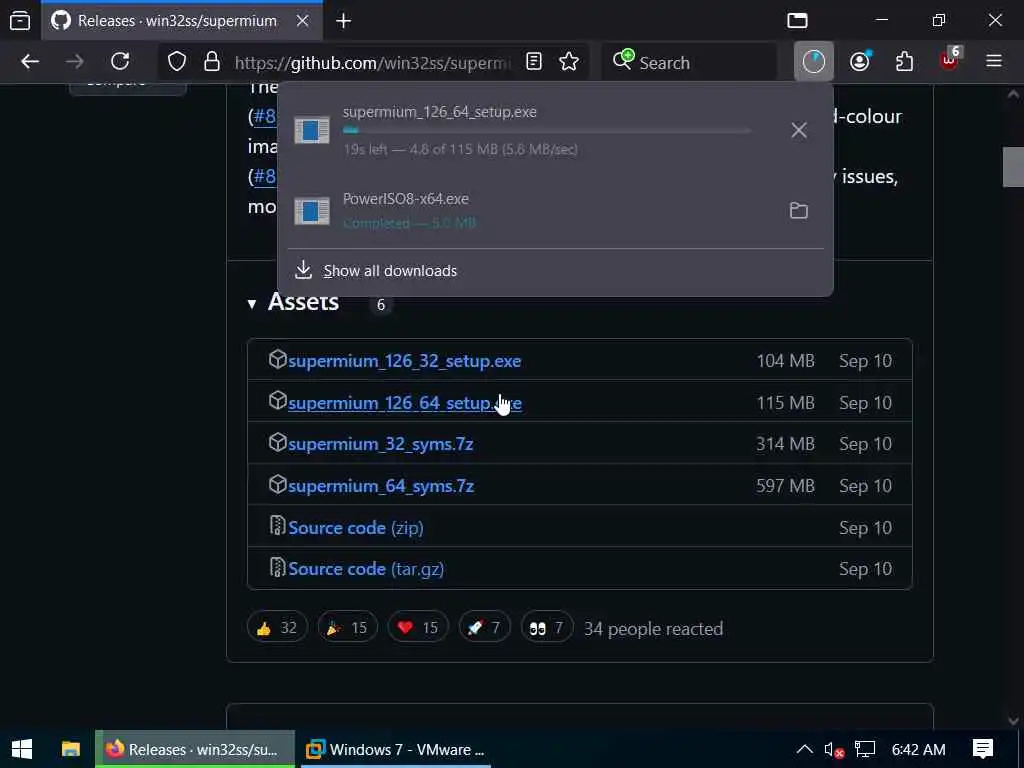Open a new tab with the plus button
Viewport: 1024px width, 768px height.
pos(344,21)
